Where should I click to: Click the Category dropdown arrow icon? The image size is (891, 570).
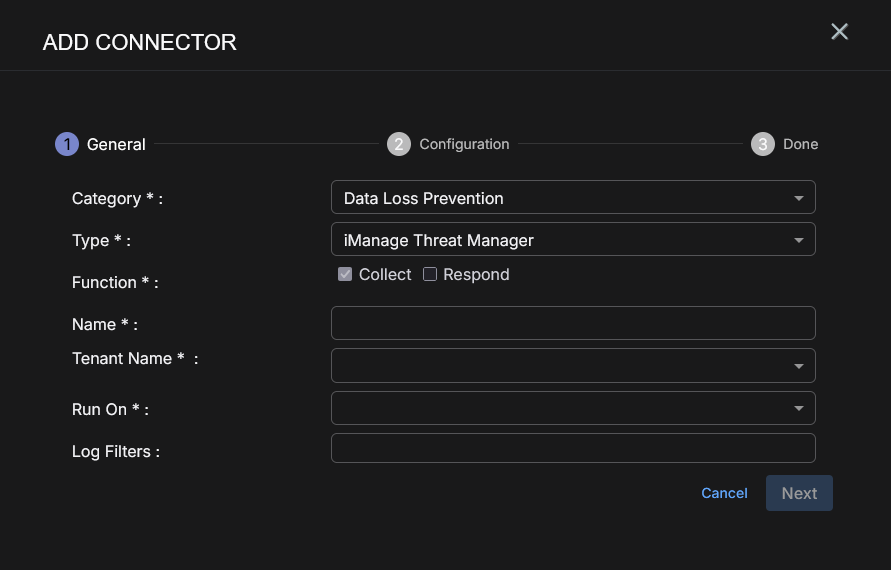click(799, 198)
